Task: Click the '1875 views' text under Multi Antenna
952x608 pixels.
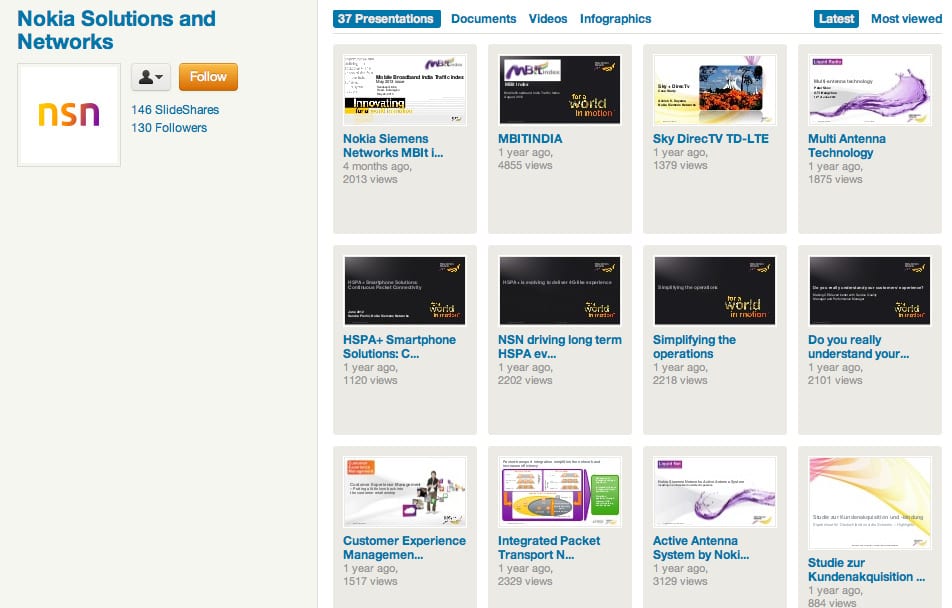Action: pos(835,179)
